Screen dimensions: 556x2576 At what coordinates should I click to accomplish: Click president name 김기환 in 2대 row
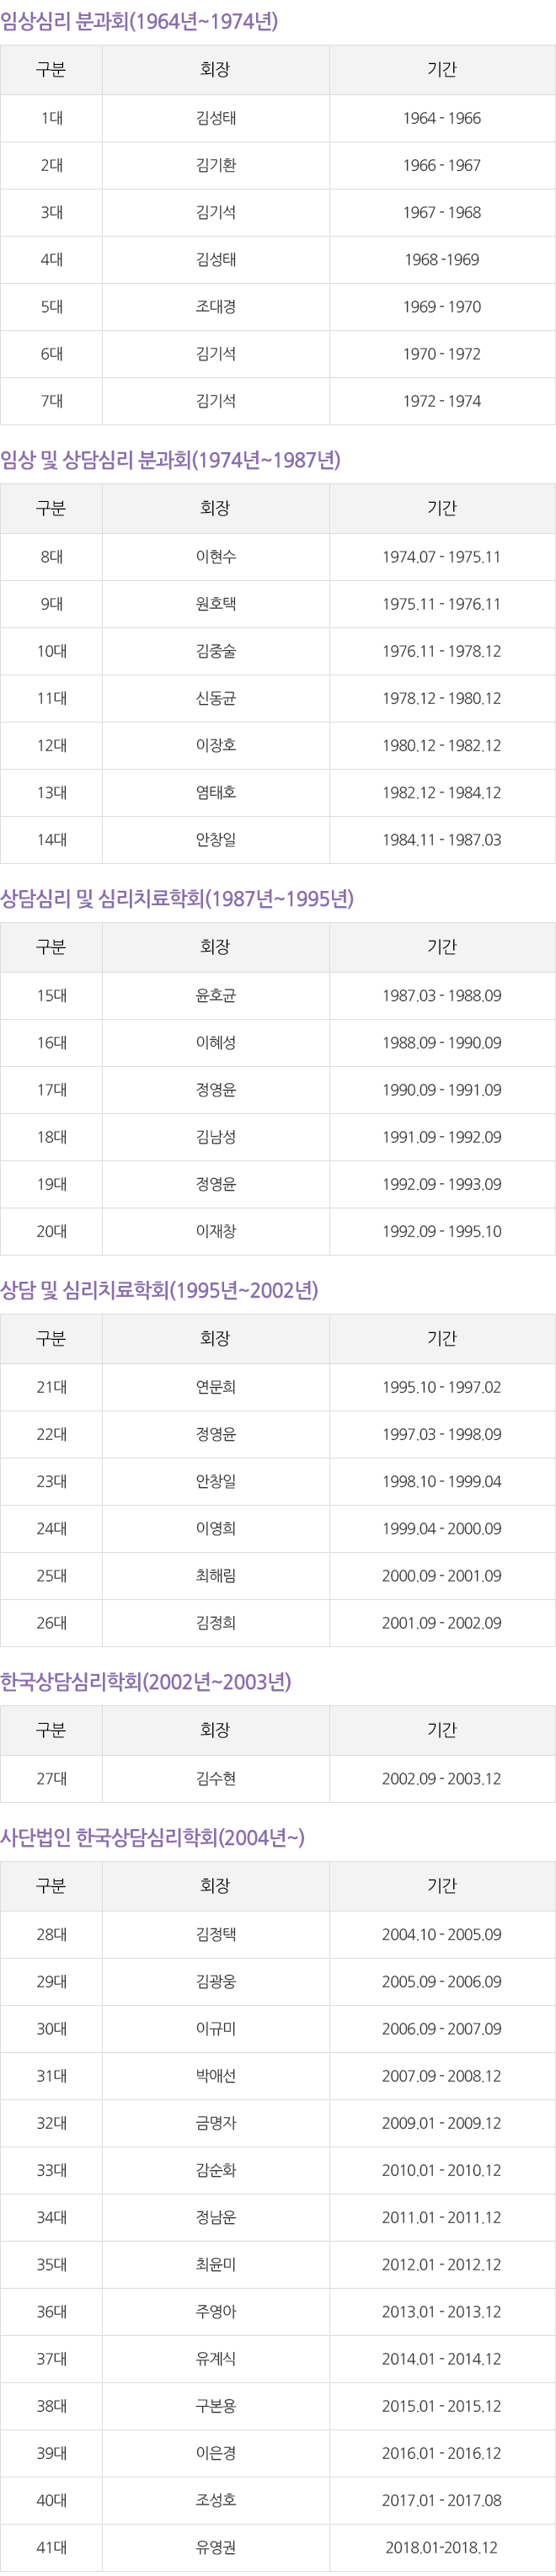(x=216, y=165)
